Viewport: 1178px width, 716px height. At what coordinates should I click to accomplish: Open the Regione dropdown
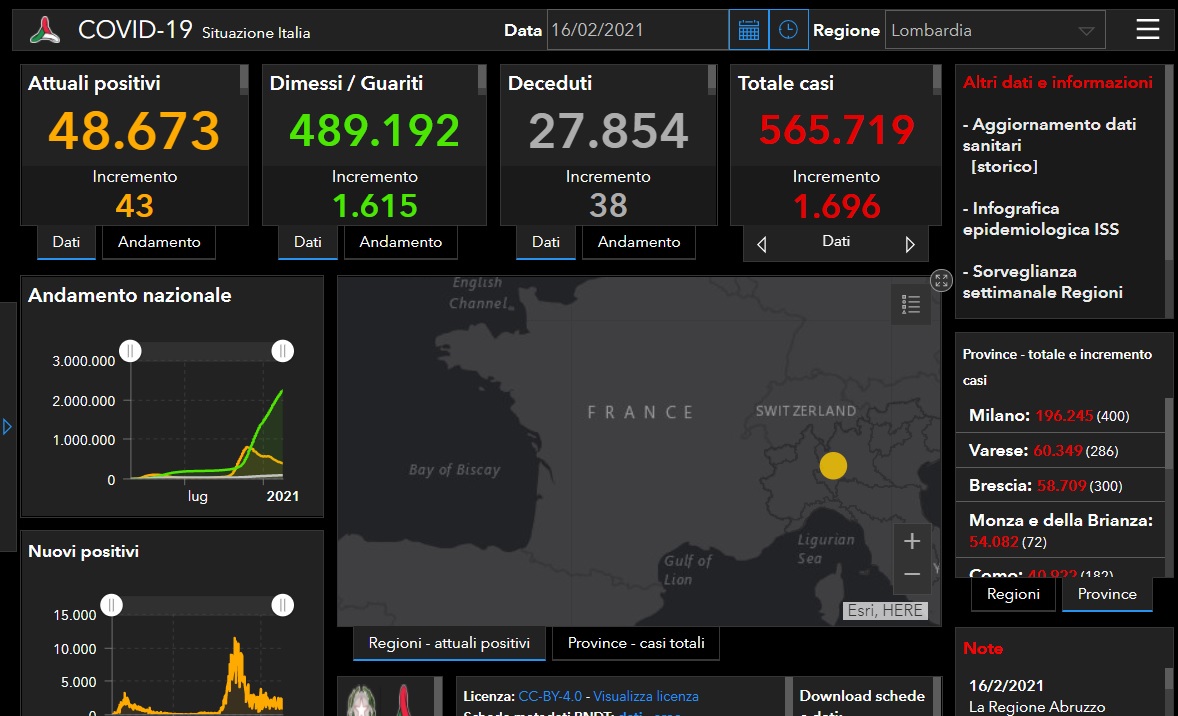(x=995, y=30)
